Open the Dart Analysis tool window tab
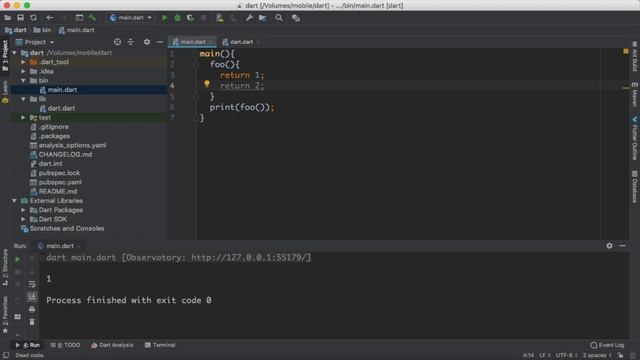This screenshot has width=640, height=360. pos(112,345)
